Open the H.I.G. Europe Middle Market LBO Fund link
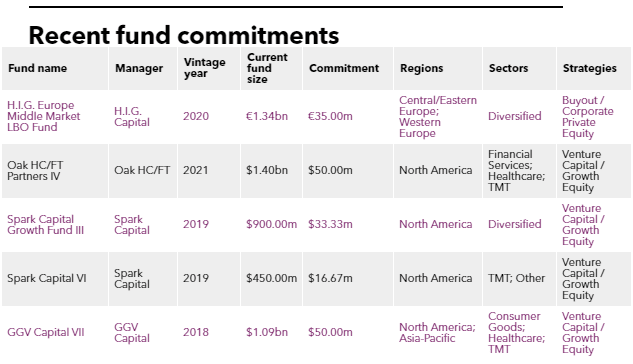 (x=44, y=116)
